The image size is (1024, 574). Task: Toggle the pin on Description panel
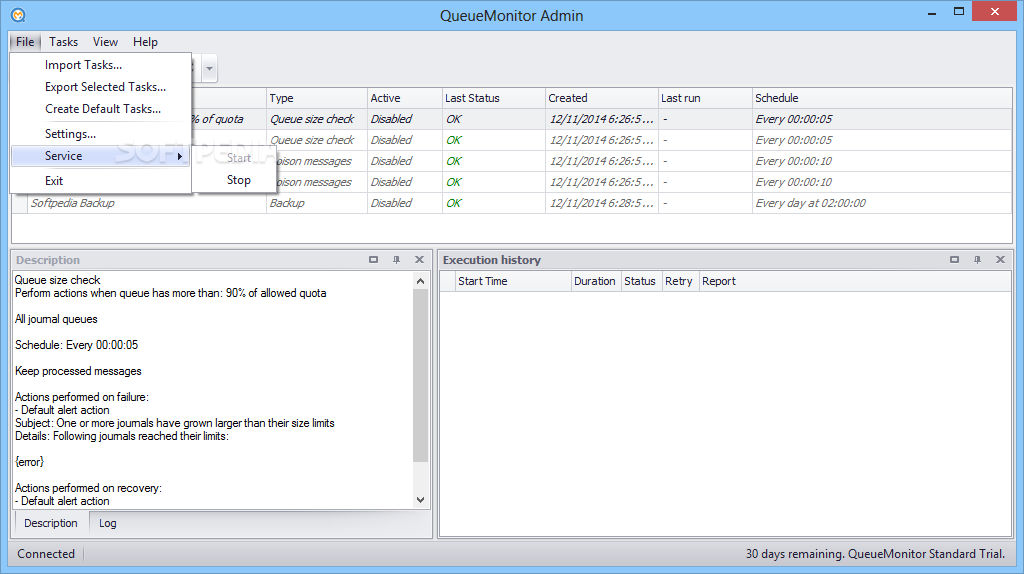coord(396,260)
